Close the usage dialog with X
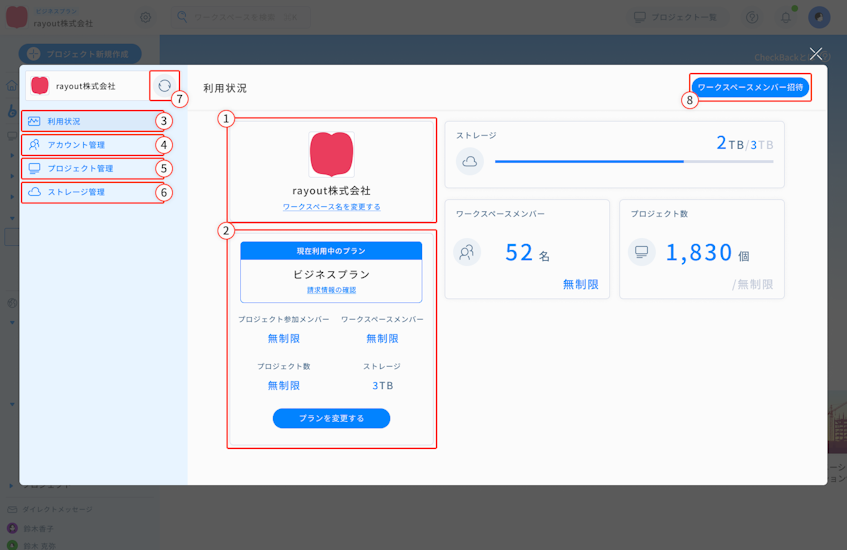The image size is (847, 550). pyautogui.click(x=816, y=53)
